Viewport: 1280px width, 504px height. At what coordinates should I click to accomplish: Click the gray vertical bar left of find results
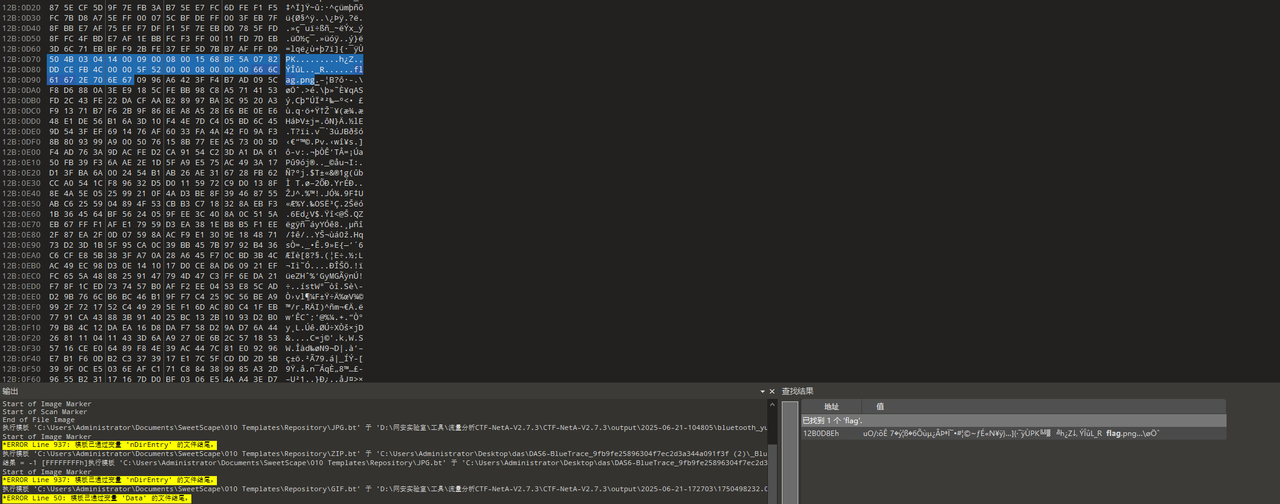(x=789, y=450)
